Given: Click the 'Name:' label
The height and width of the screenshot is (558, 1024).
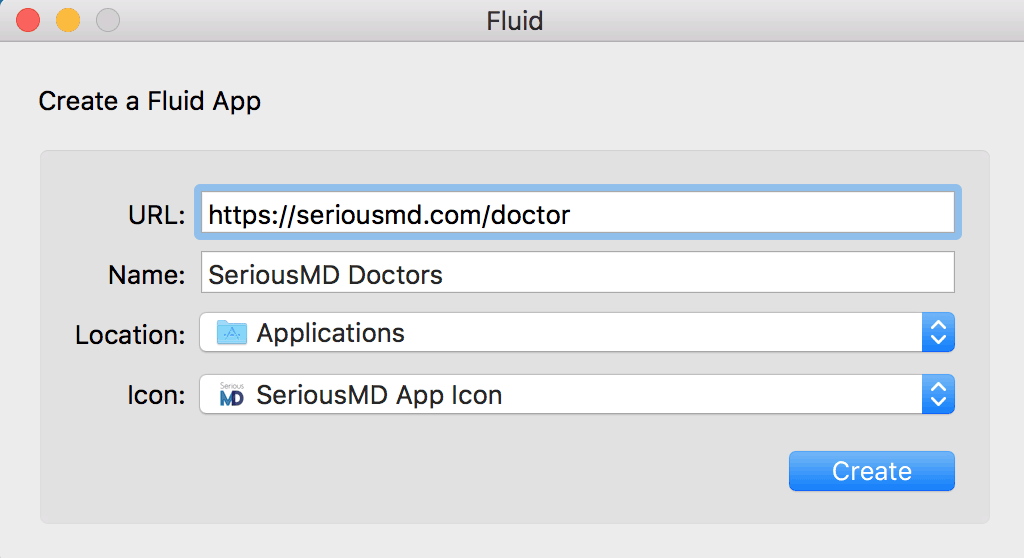Looking at the screenshot, I should coord(147,275).
